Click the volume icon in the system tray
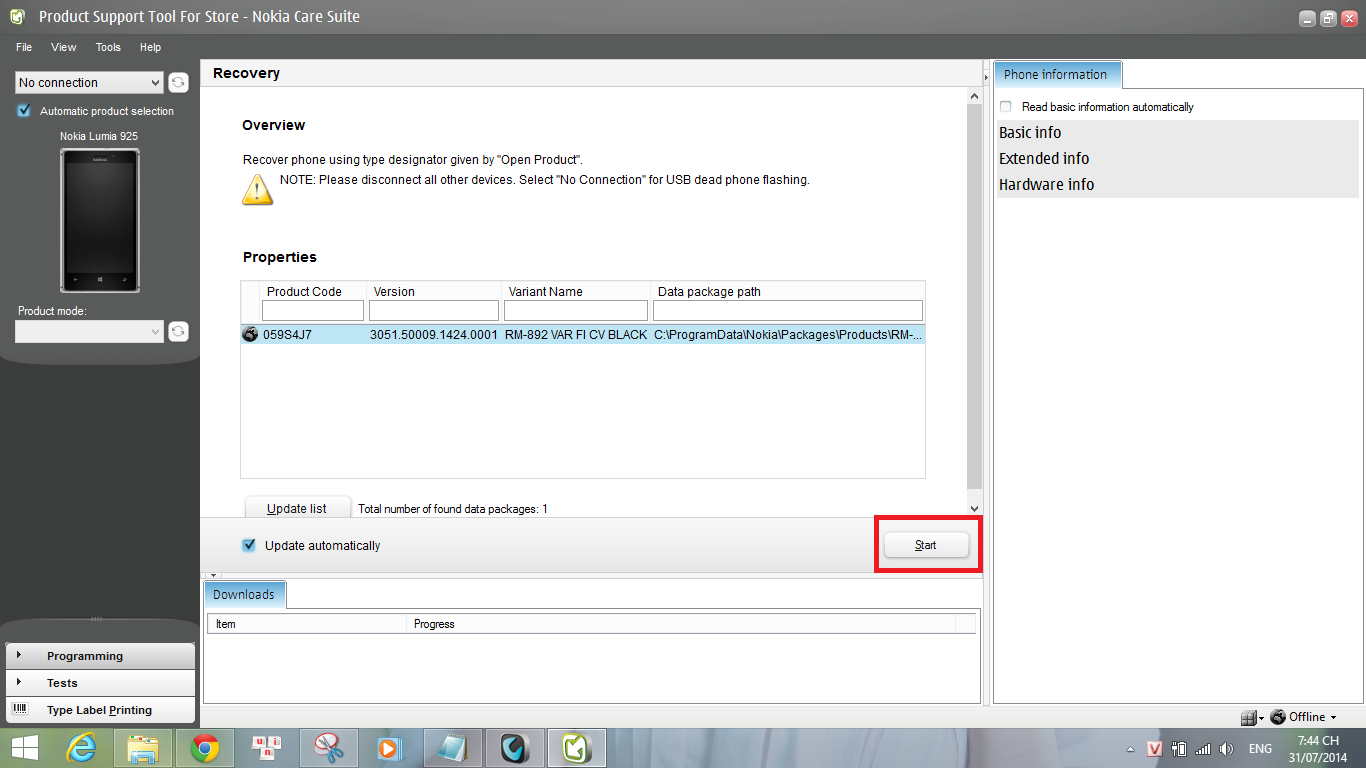This screenshot has width=1366, height=768. [x=1227, y=749]
